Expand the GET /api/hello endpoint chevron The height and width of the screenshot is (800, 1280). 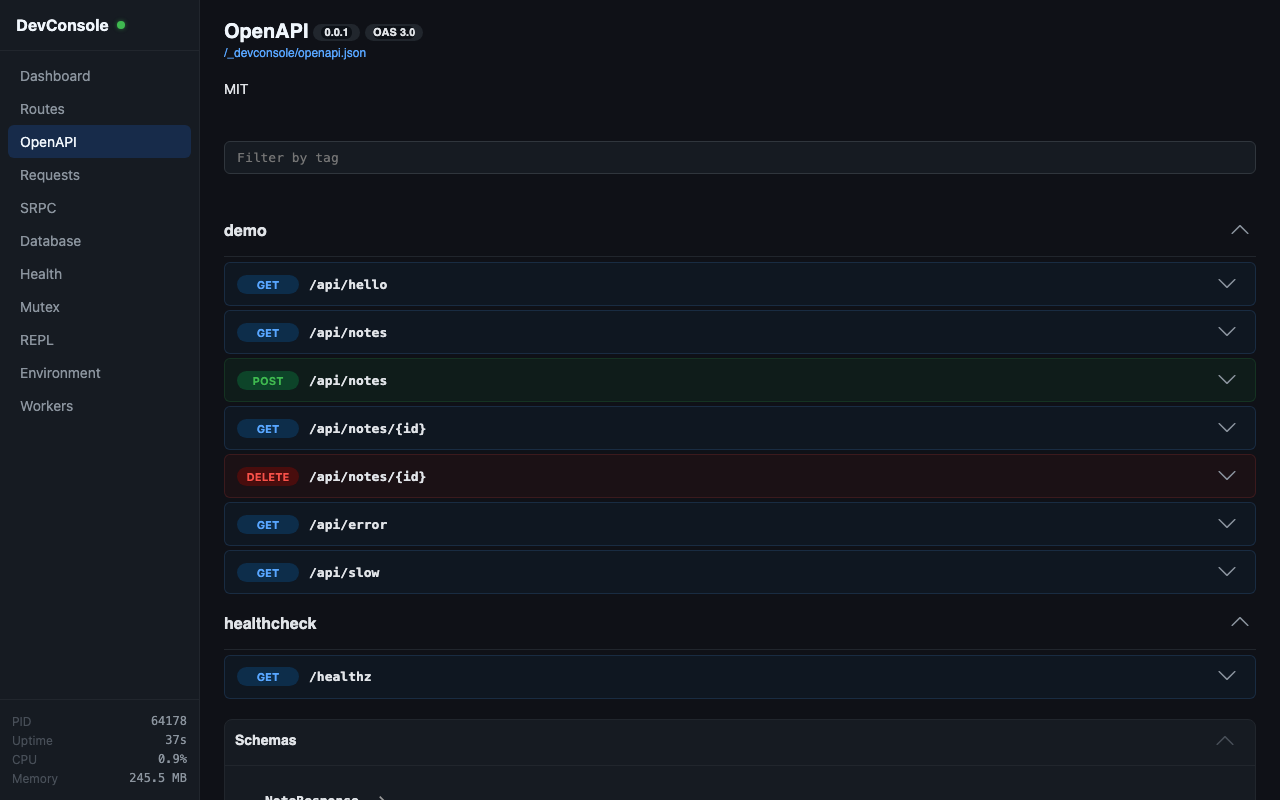click(1227, 284)
